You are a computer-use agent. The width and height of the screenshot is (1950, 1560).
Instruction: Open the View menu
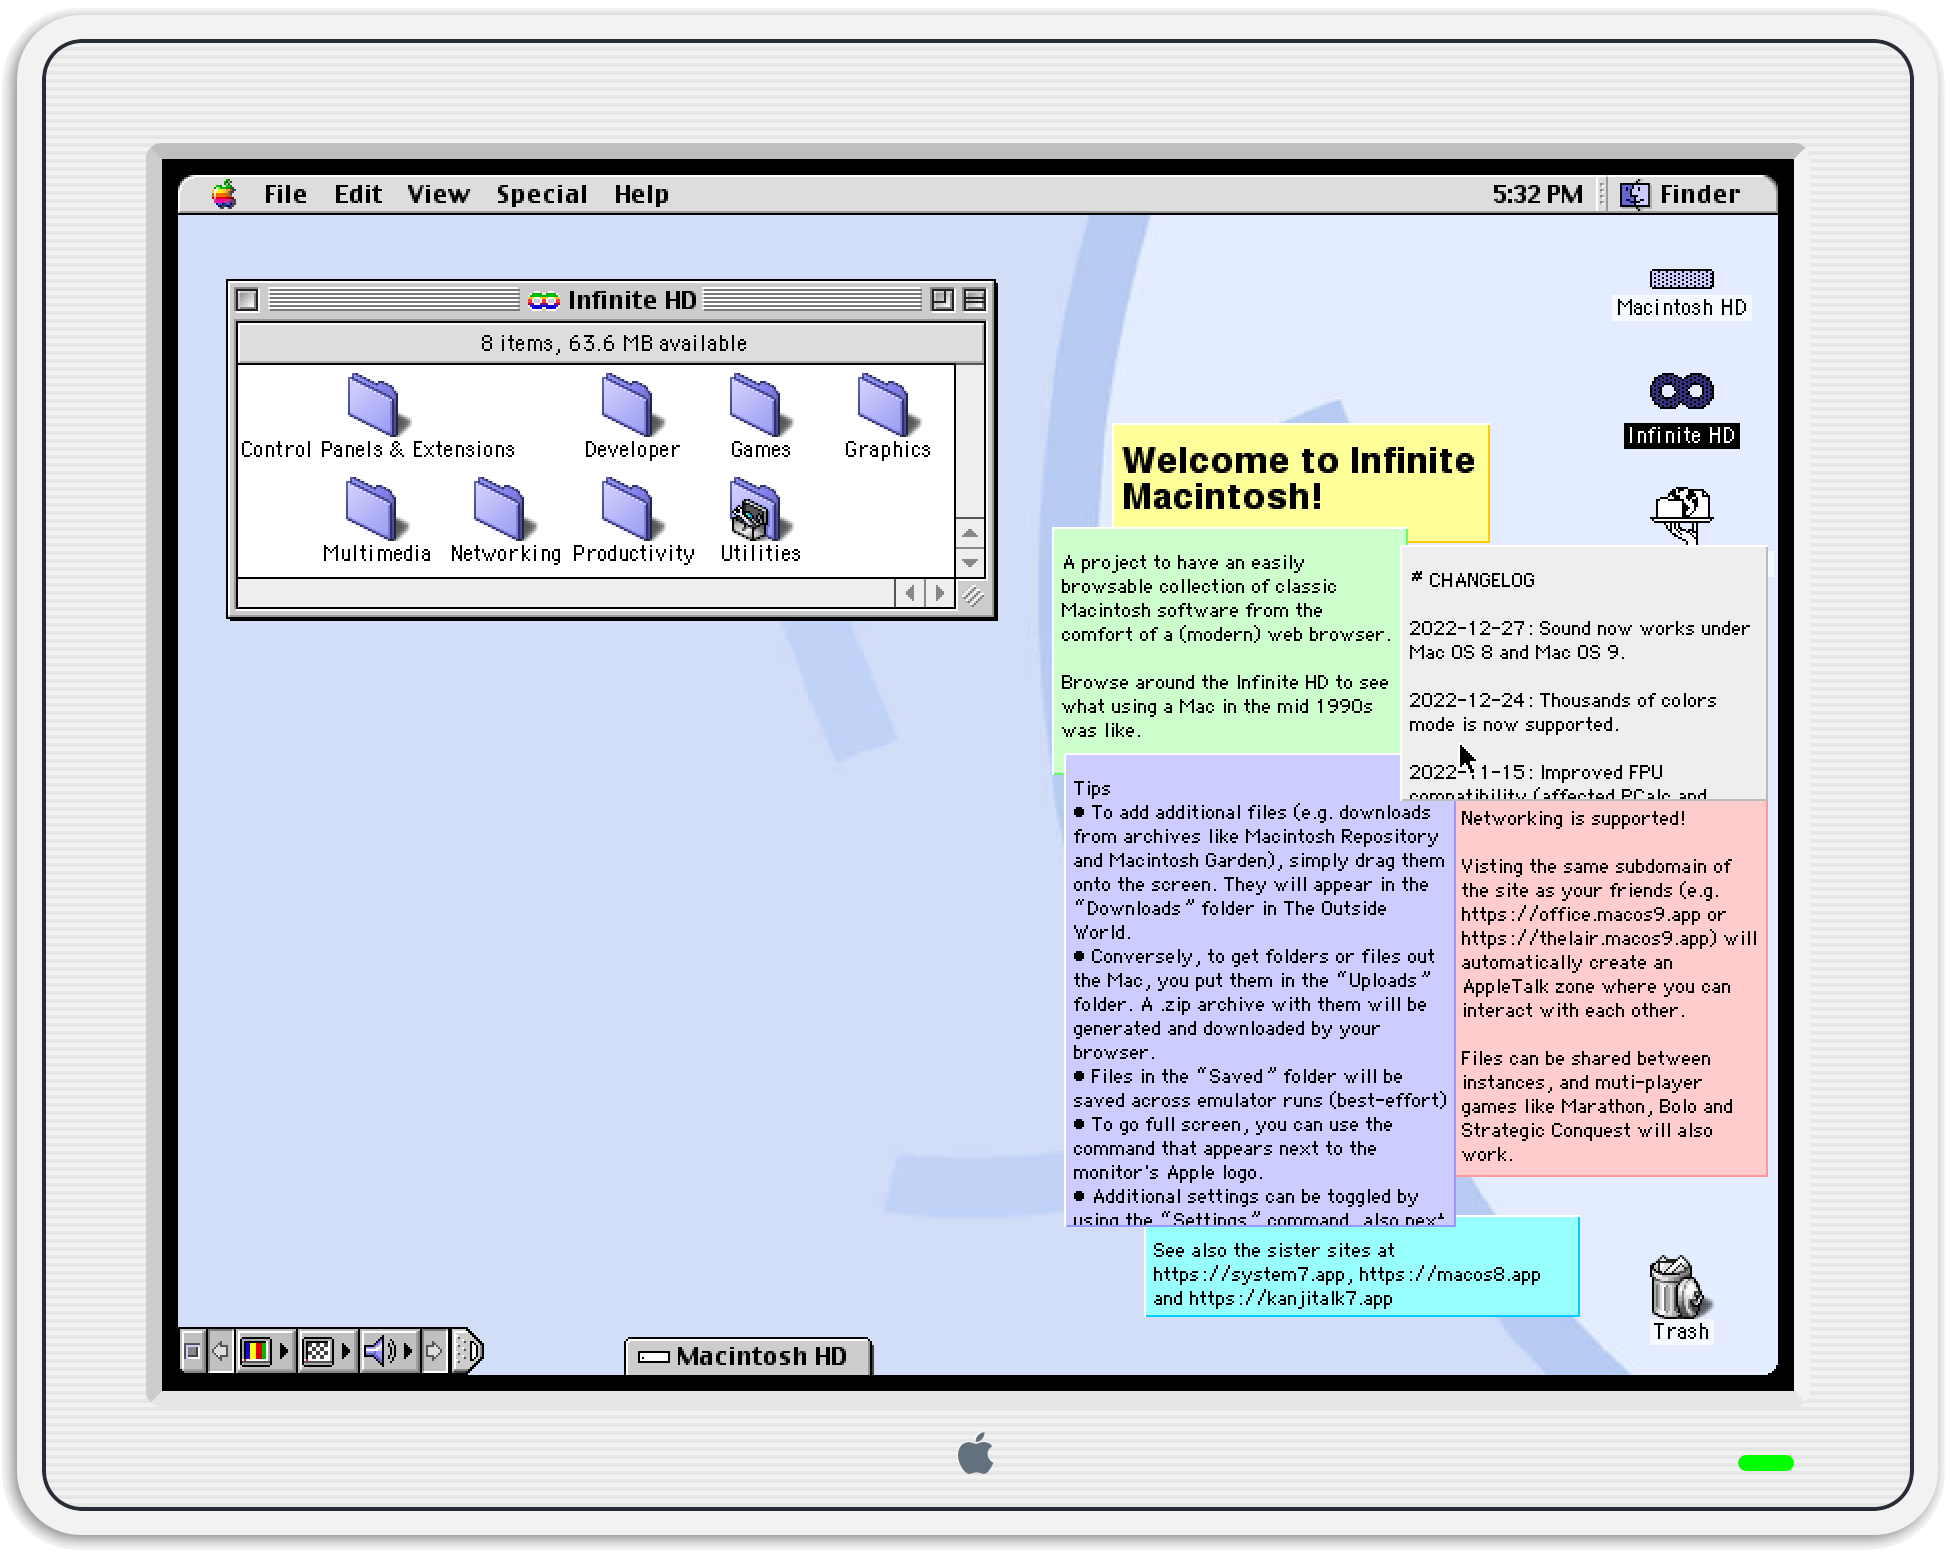tap(438, 194)
